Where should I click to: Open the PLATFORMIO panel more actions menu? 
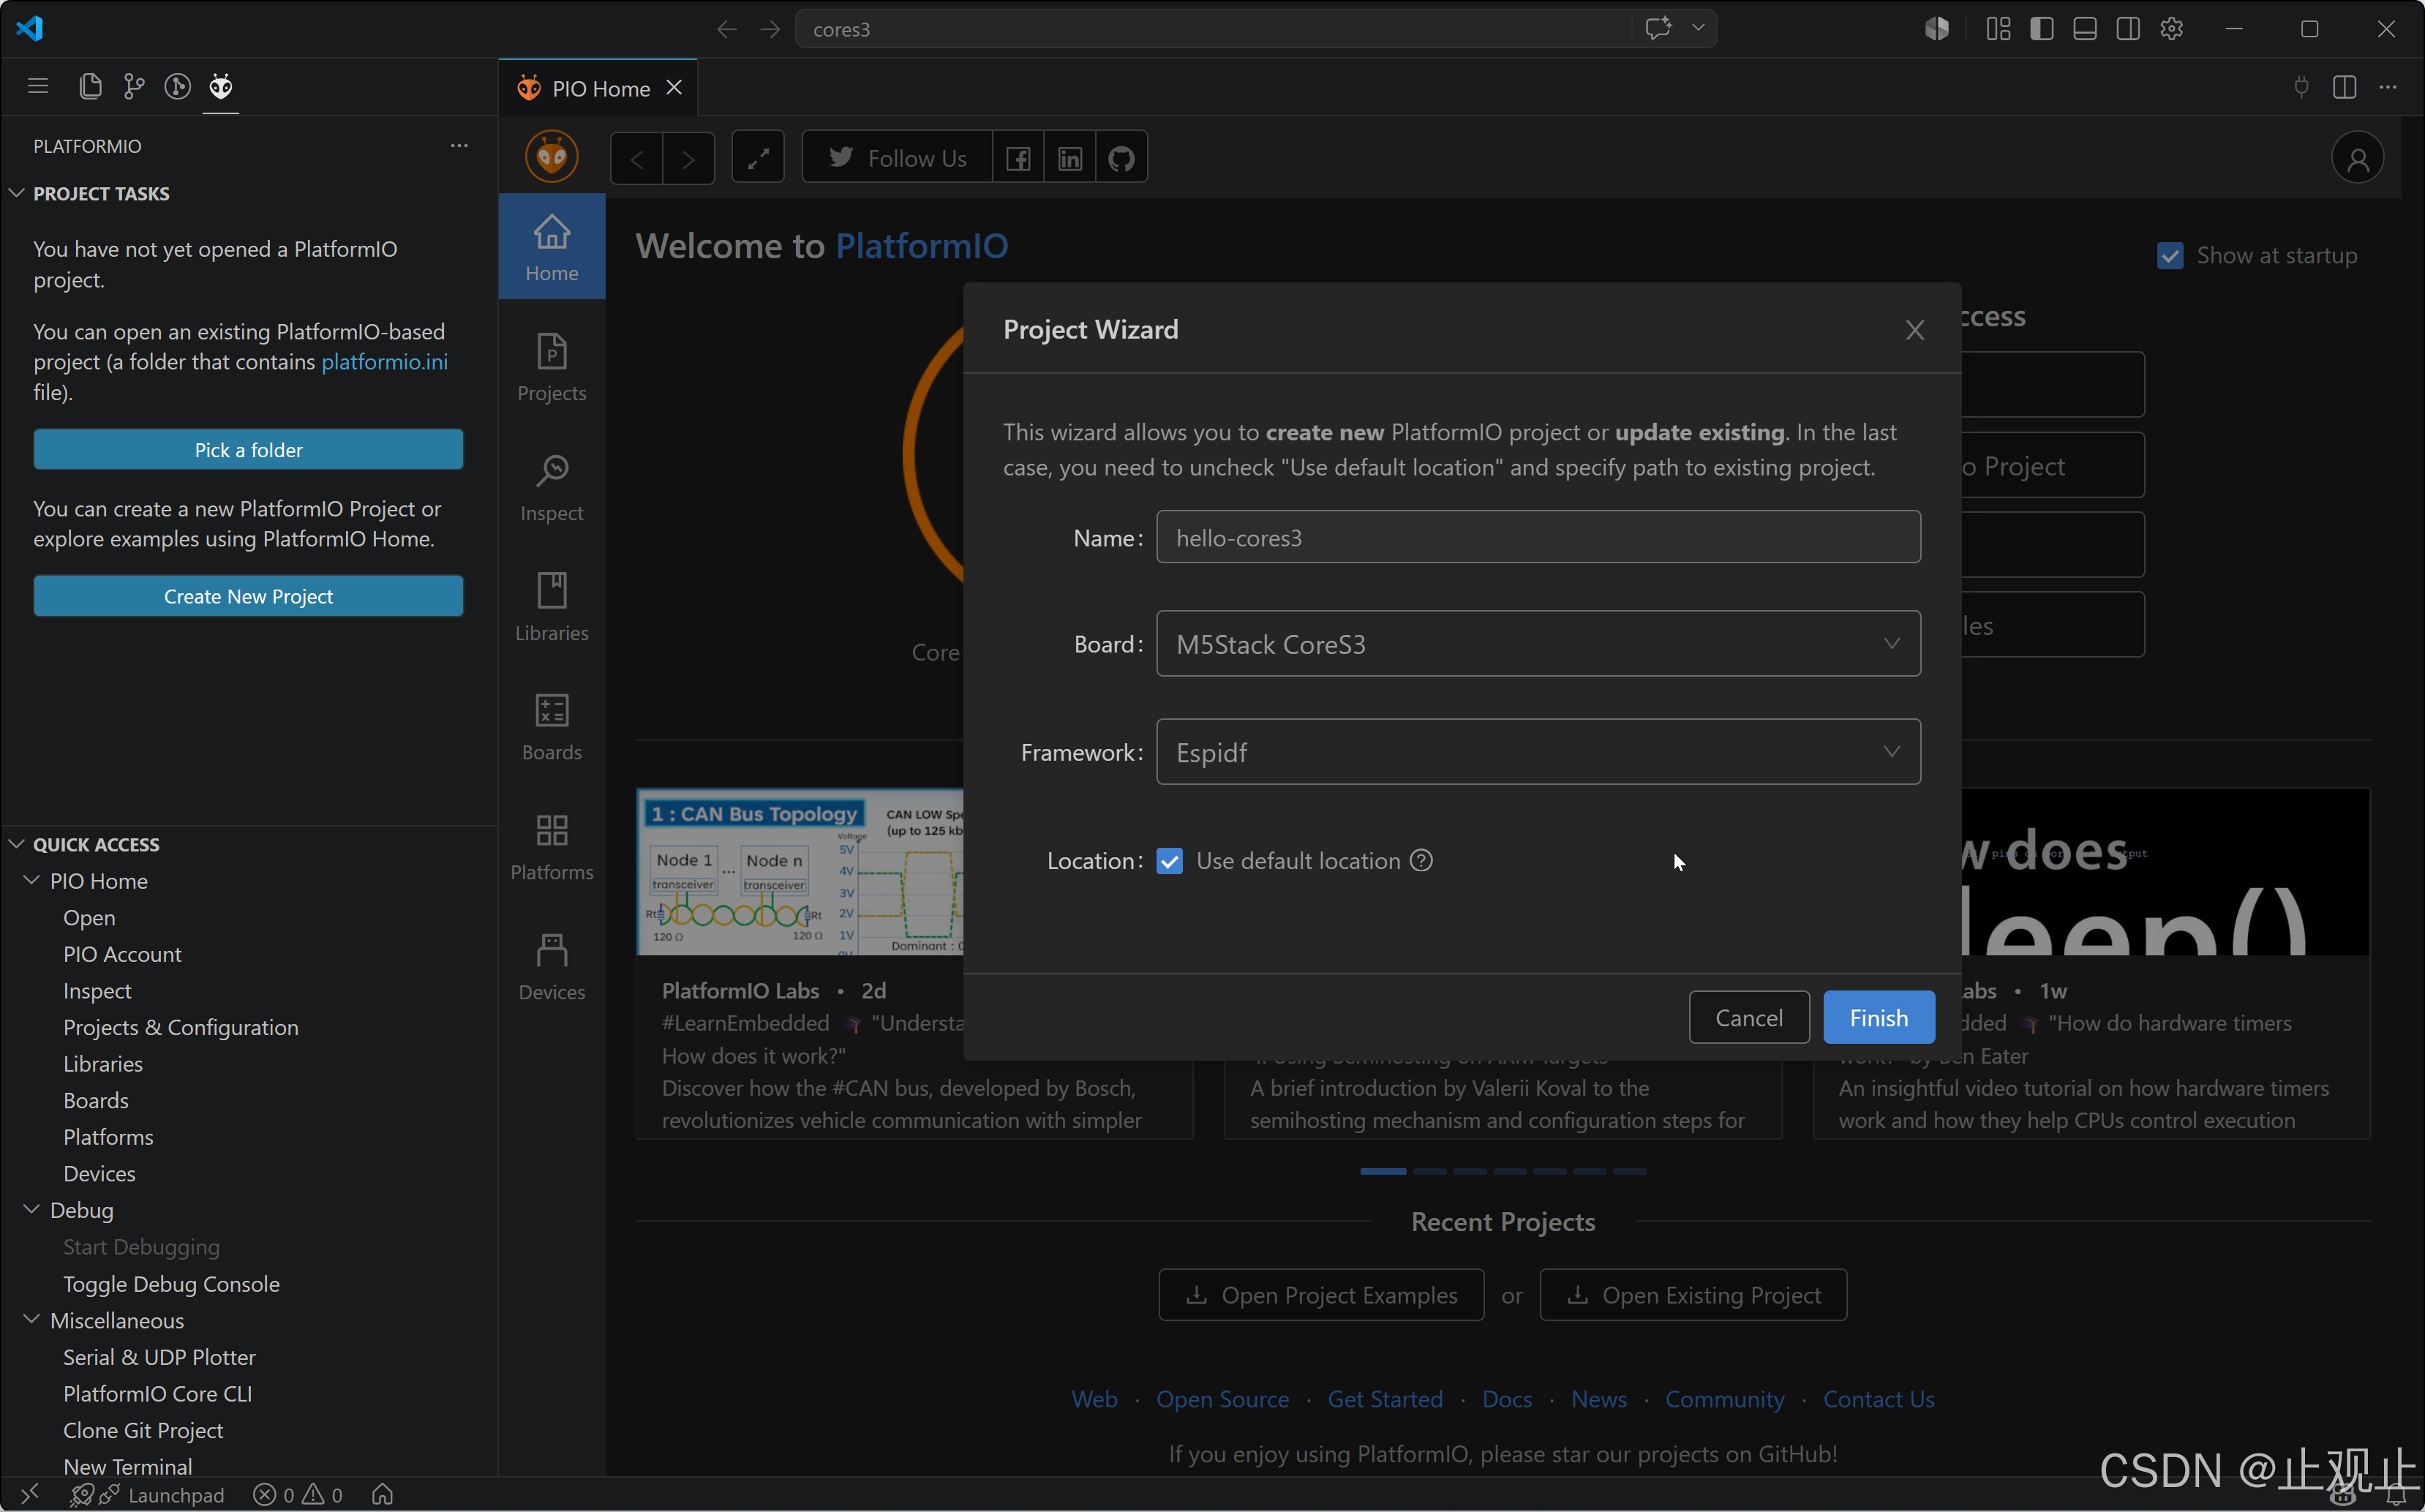pyautogui.click(x=459, y=146)
